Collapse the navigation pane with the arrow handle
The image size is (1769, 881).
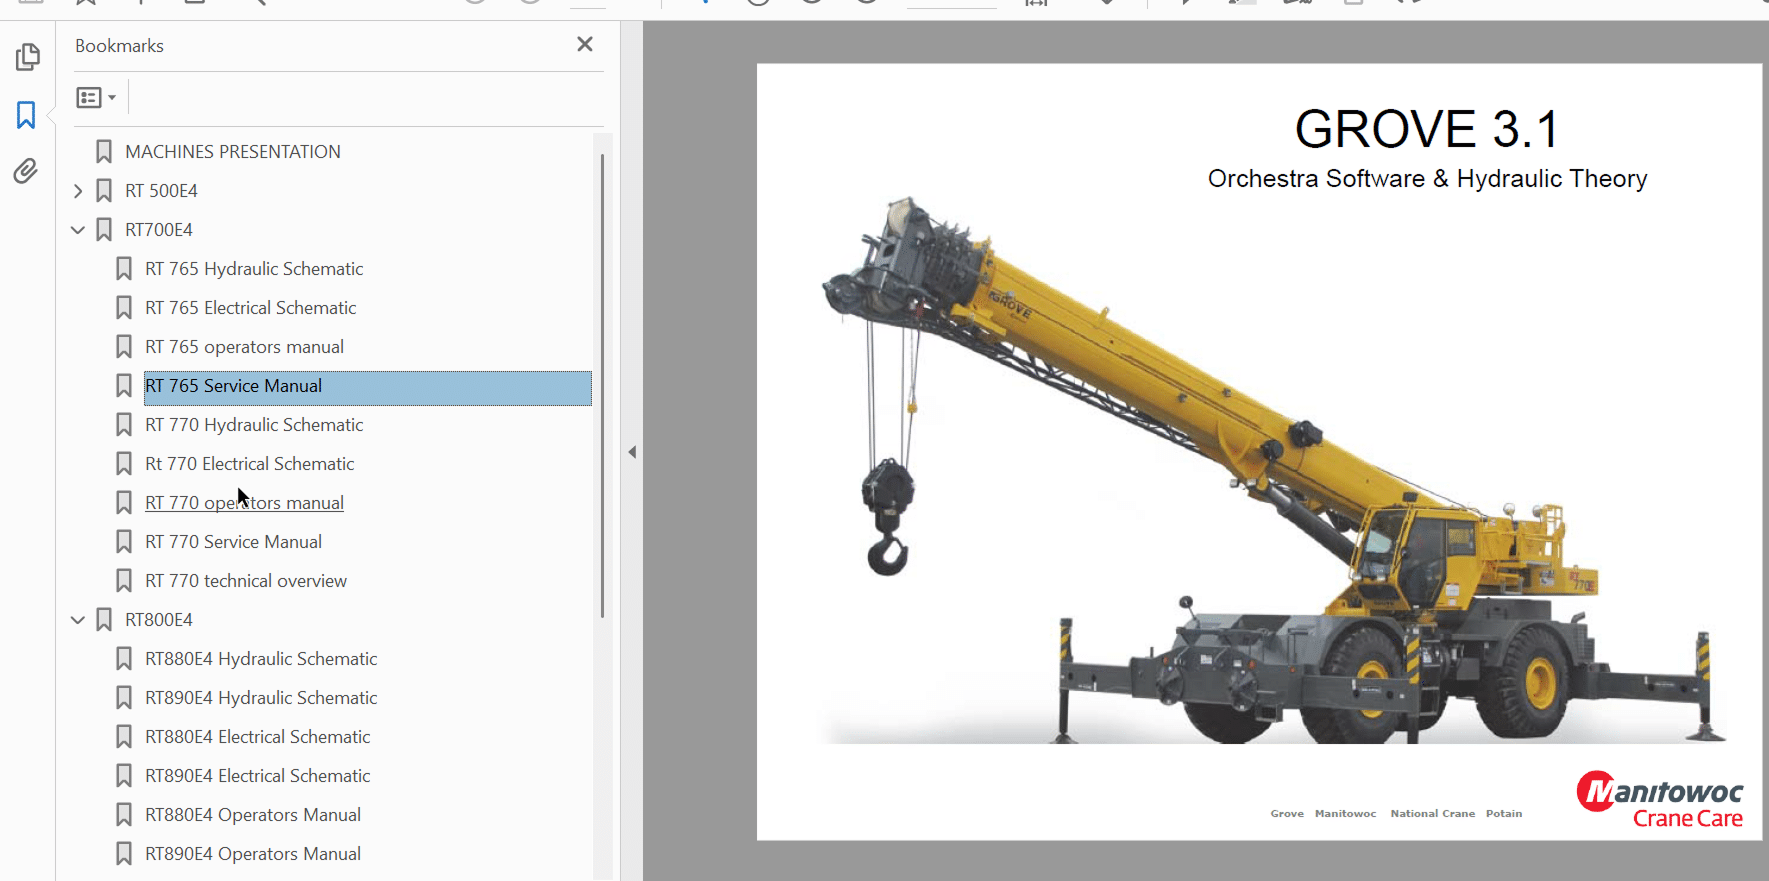tap(632, 452)
